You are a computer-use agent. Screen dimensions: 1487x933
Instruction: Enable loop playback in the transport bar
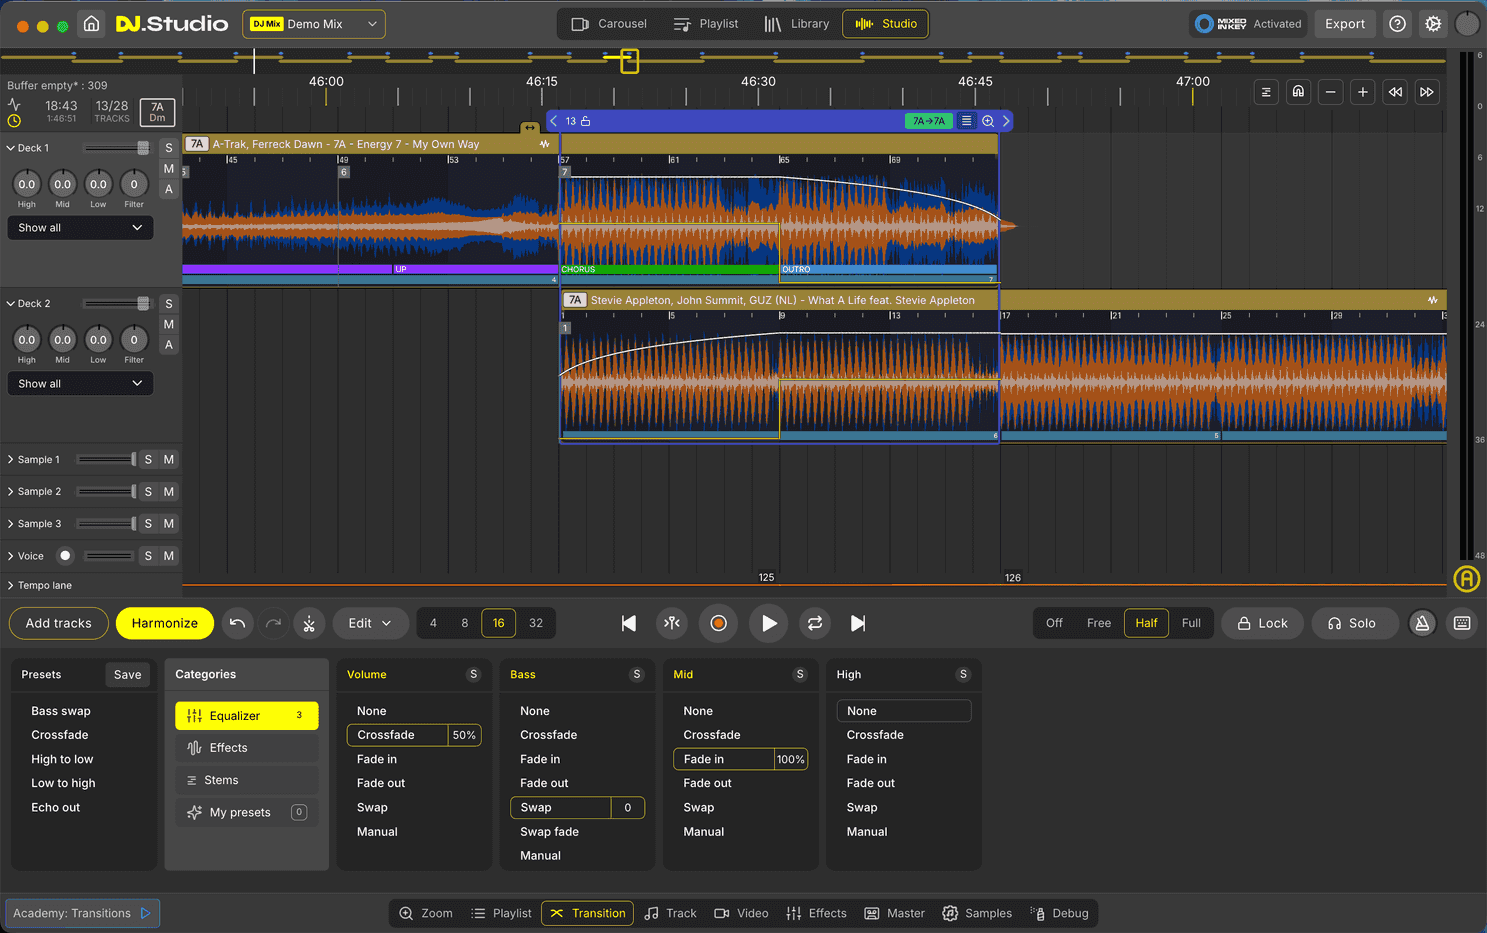tap(815, 623)
